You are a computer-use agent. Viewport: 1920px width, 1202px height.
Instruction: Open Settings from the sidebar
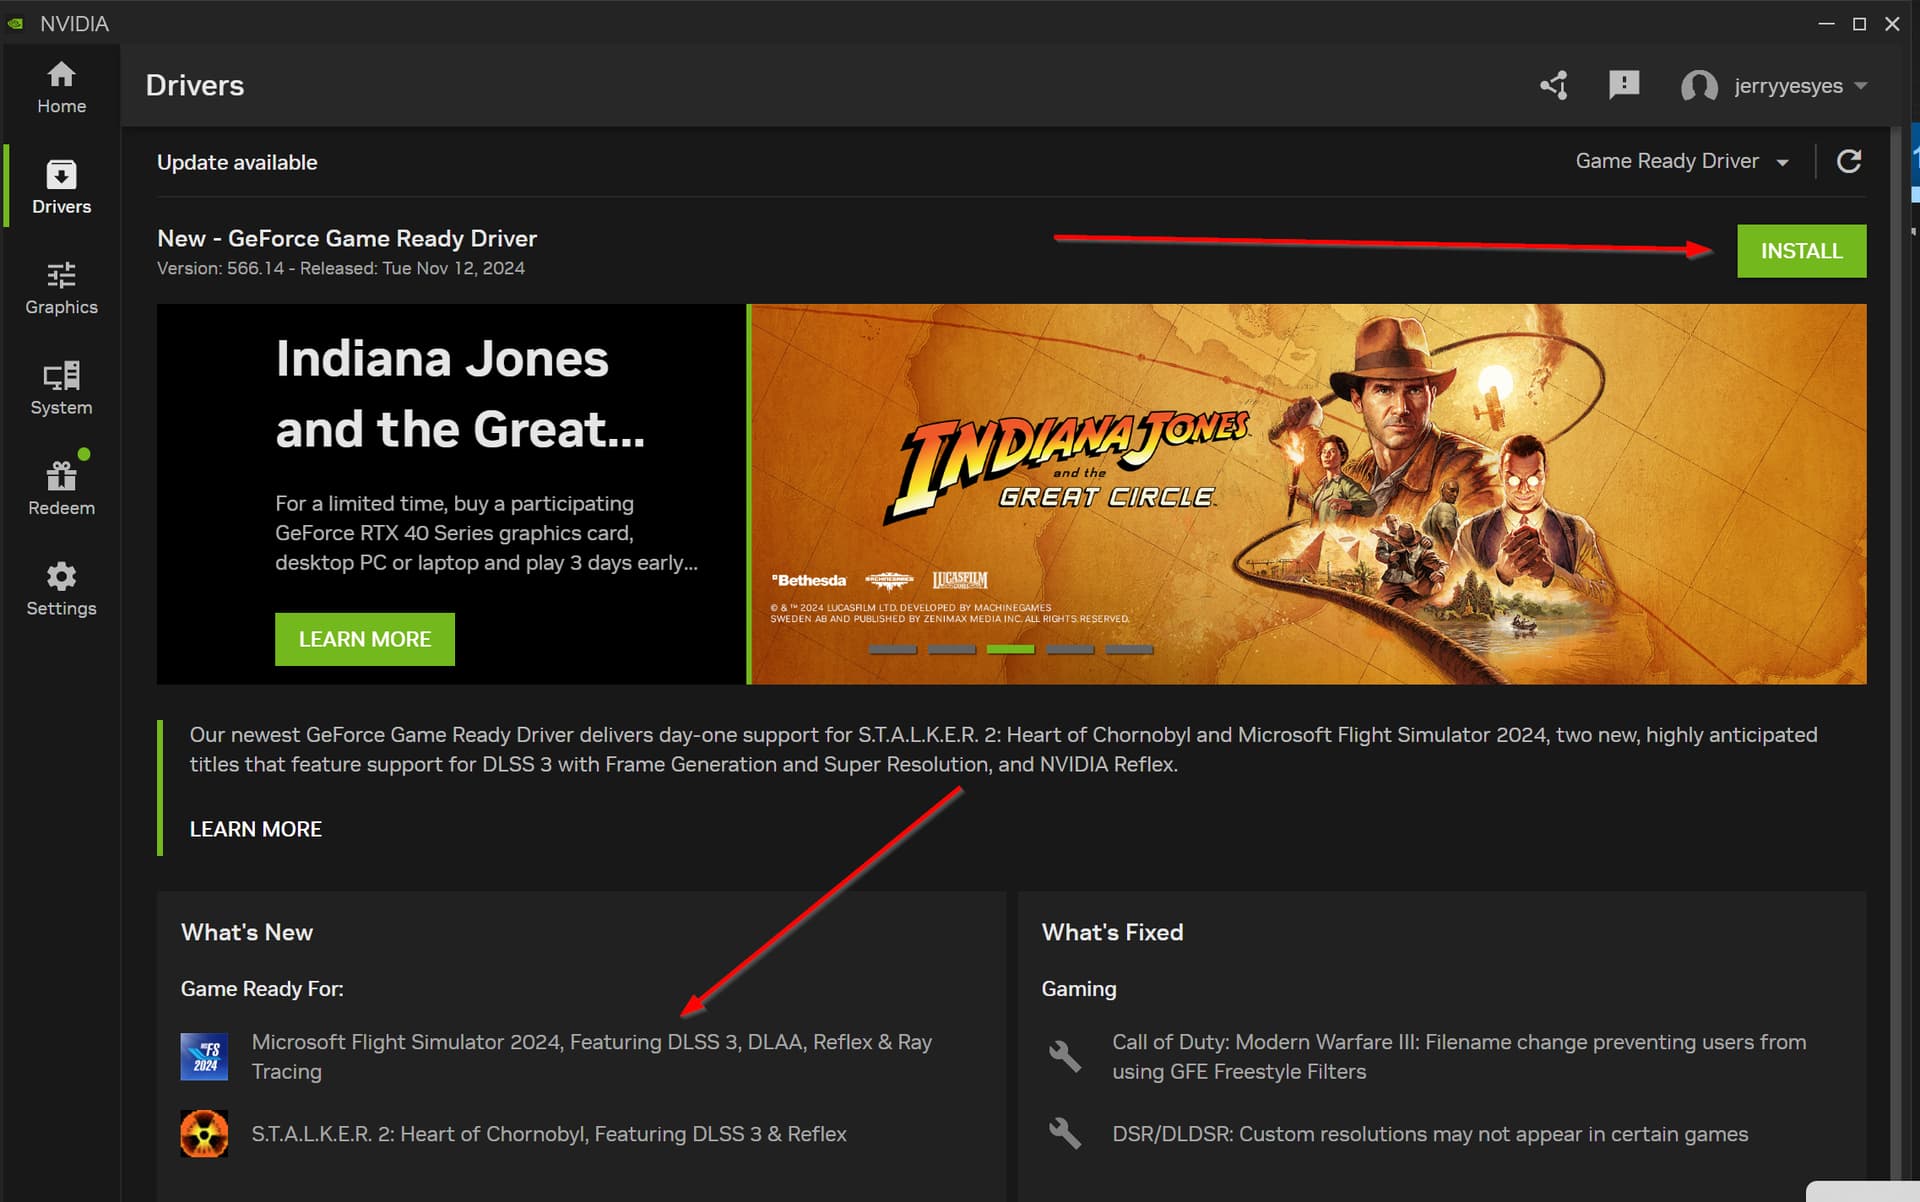click(x=61, y=588)
